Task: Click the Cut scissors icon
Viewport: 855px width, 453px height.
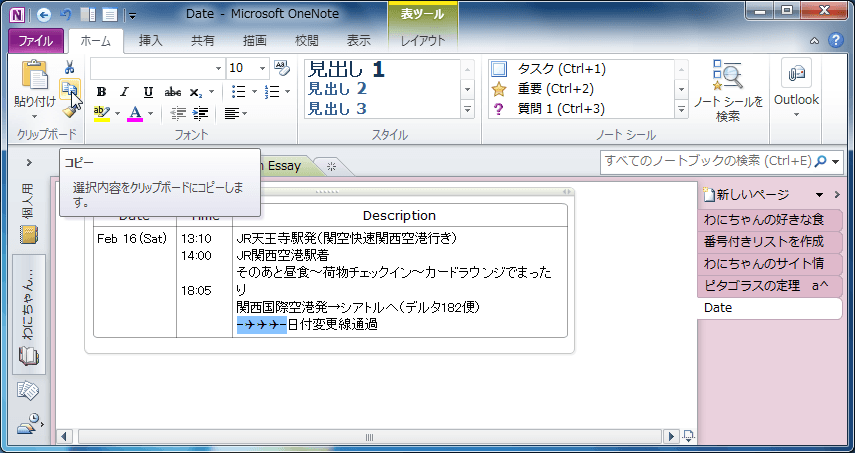Action: click(x=69, y=68)
